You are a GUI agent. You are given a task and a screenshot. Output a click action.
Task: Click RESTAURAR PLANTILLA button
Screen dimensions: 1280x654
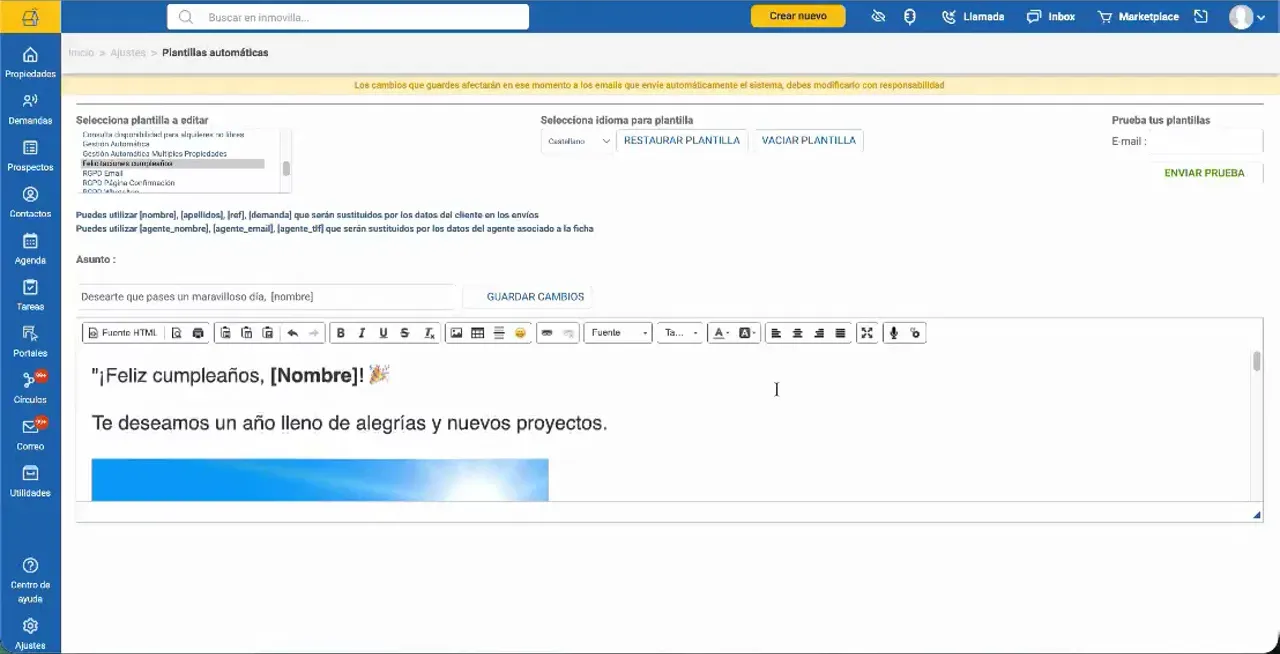(682, 141)
